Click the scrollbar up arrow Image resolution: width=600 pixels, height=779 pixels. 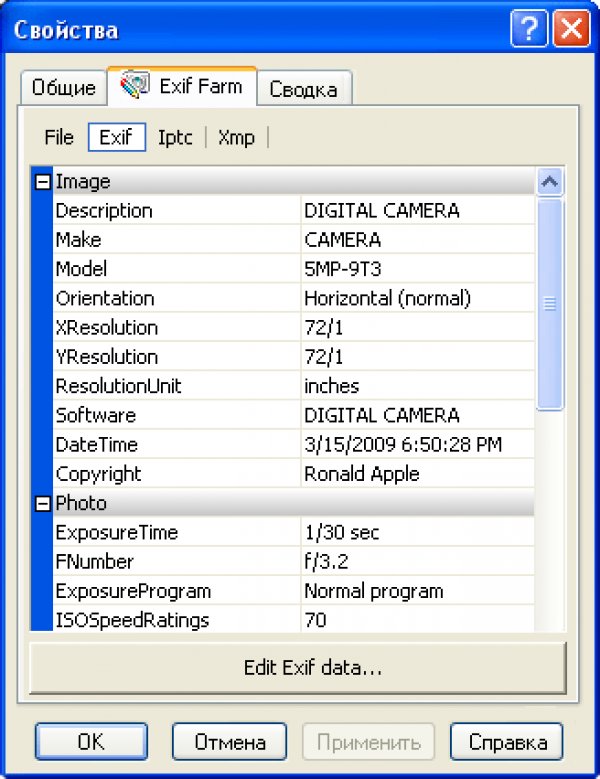tap(549, 182)
